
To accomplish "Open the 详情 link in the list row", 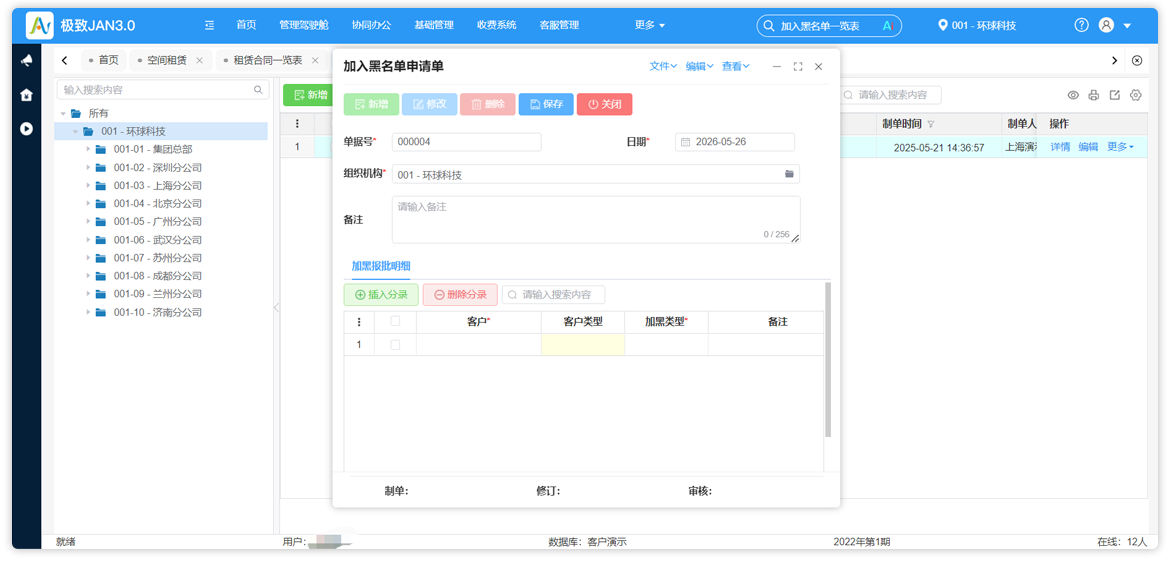I will coord(1060,147).
